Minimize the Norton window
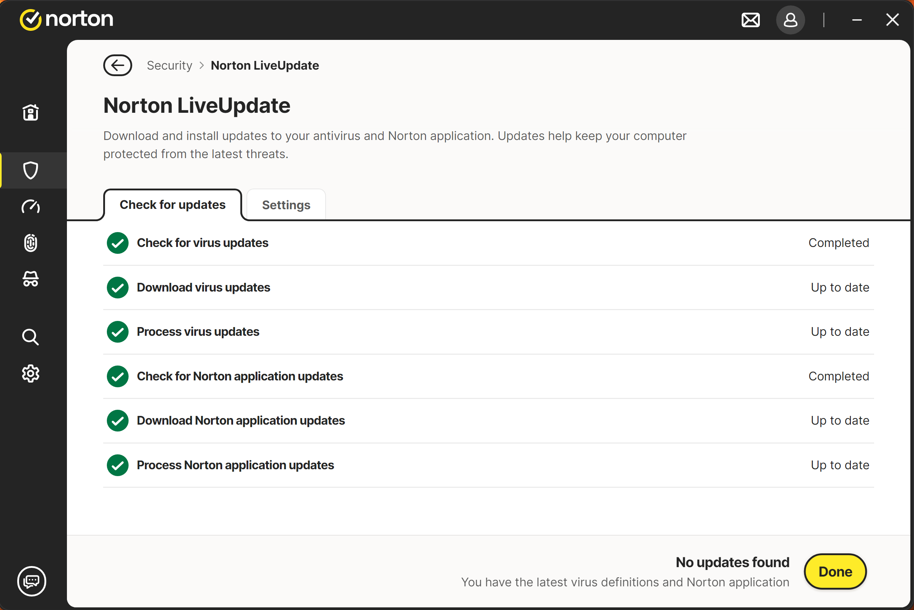This screenshot has height=610, width=914. pyautogui.click(x=857, y=20)
